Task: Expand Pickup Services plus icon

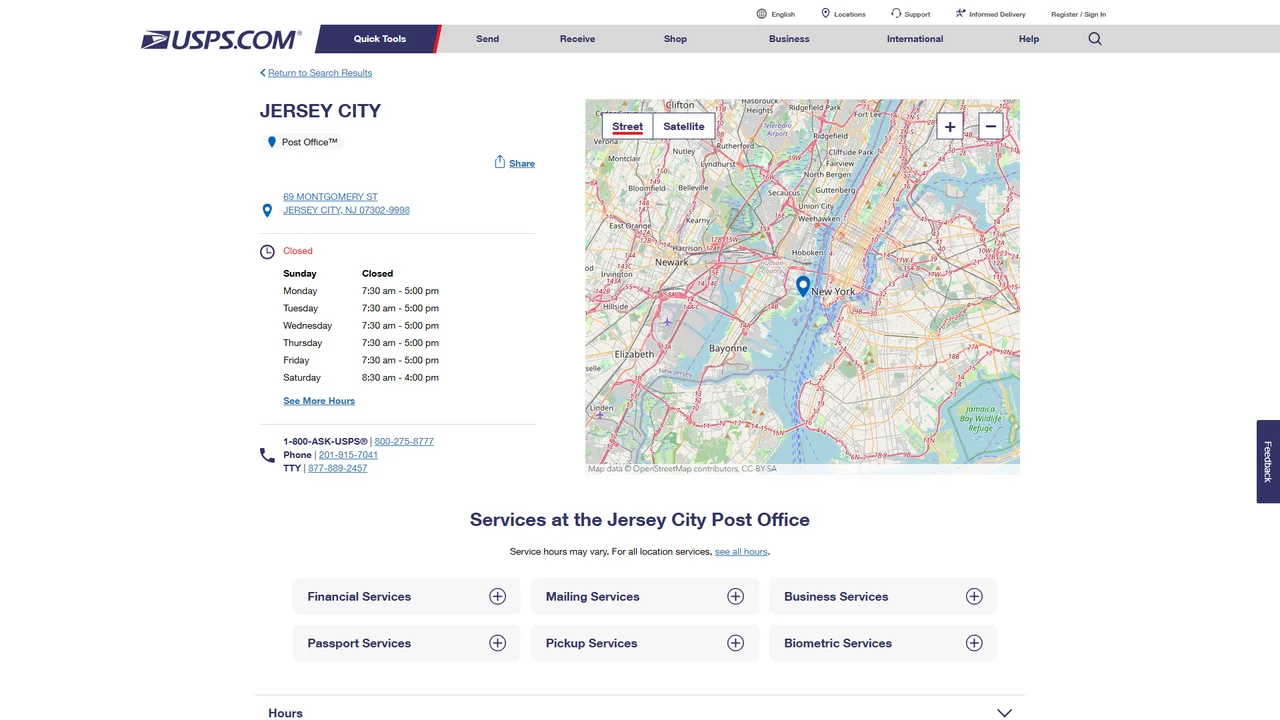Action: coord(736,643)
